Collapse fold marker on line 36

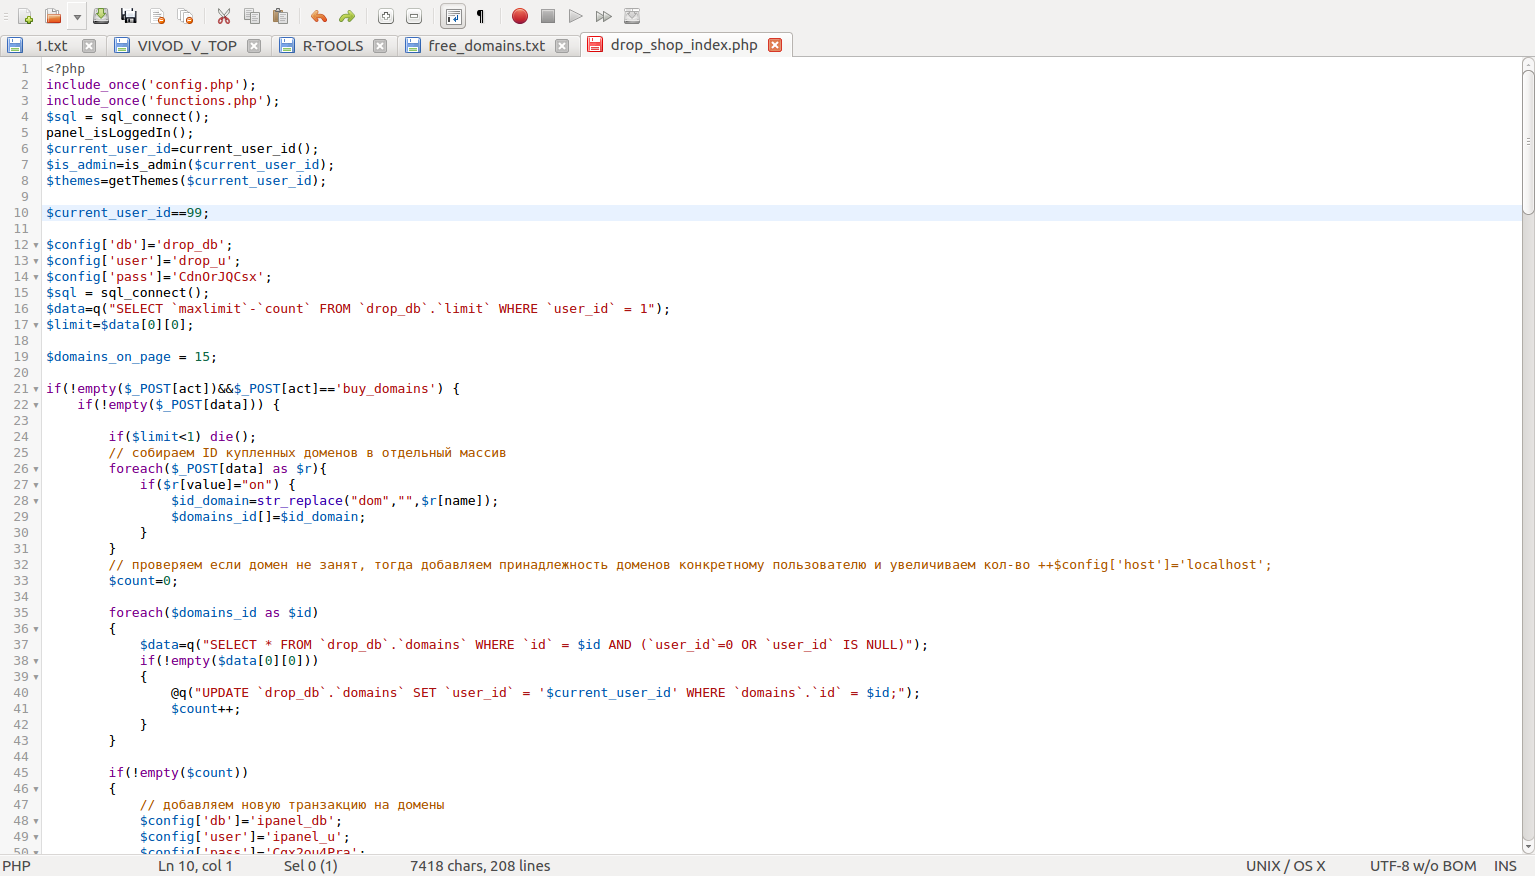pos(36,629)
